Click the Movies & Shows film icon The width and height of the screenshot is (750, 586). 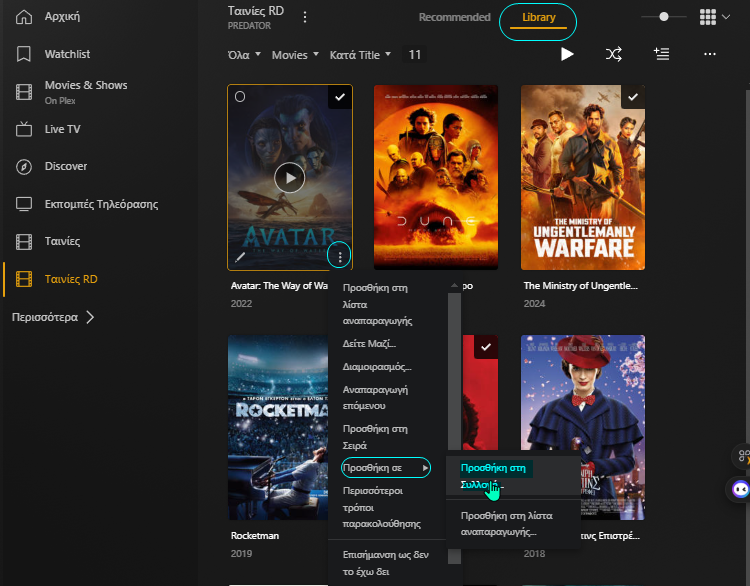click(x=23, y=91)
